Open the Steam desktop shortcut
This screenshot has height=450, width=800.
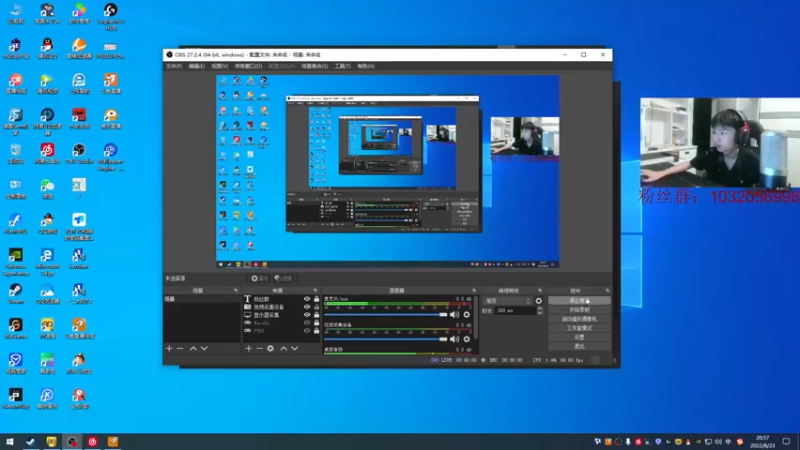15,293
